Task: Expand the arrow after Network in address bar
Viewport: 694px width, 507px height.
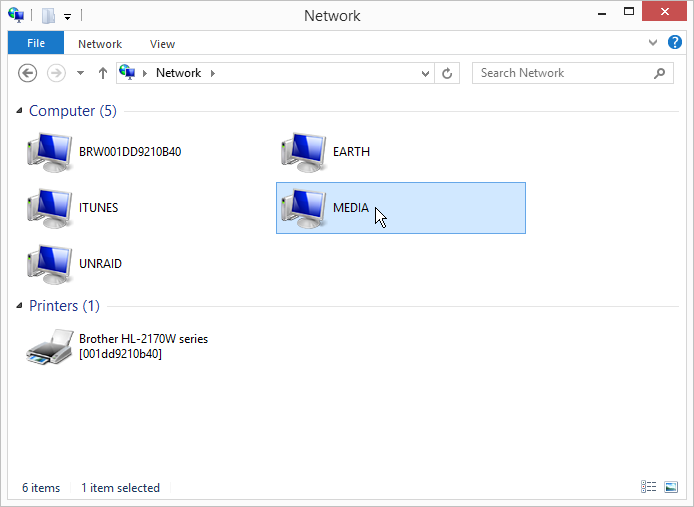Action: pyautogui.click(x=213, y=73)
